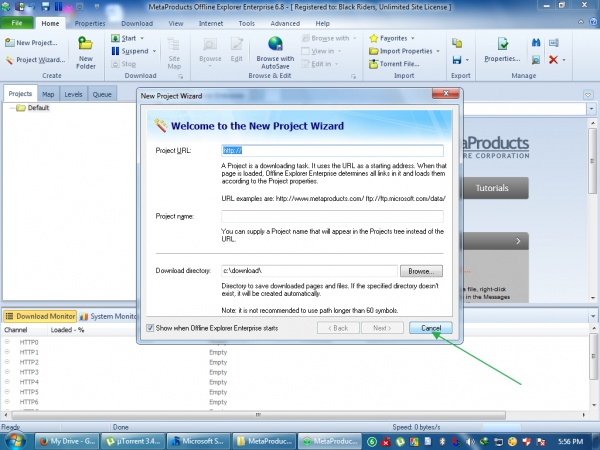Viewport: 600px width, 450px height.
Task: Click the New Project ribbon icon
Action: point(10,42)
